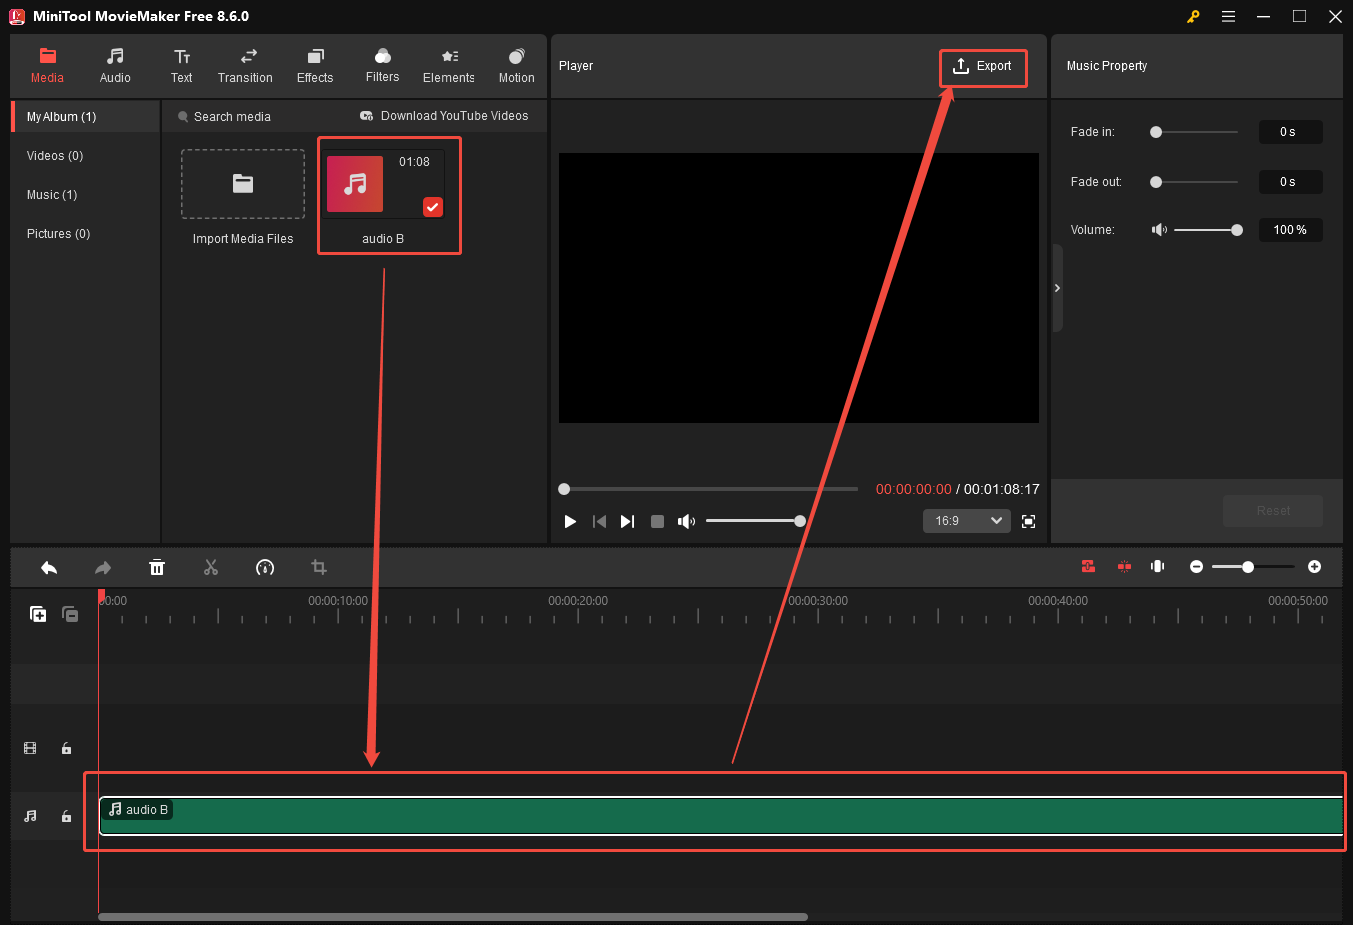This screenshot has width=1353, height=925.
Task: Open the 16:9 aspect ratio dropdown
Action: tap(966, 521)
